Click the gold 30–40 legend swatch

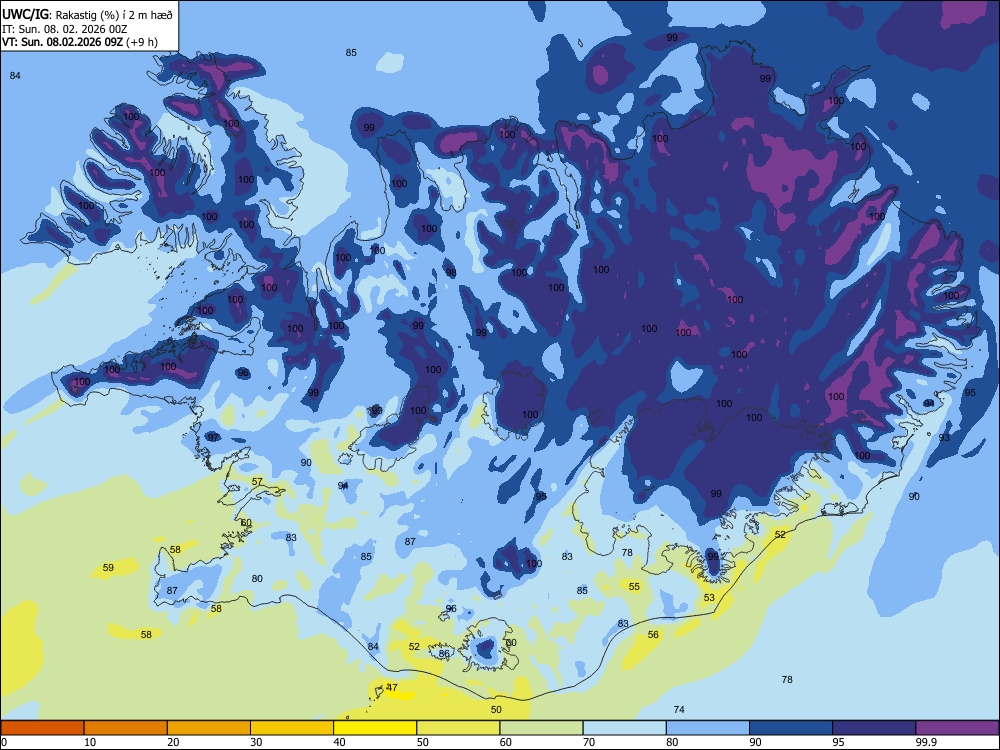(292, 728)
